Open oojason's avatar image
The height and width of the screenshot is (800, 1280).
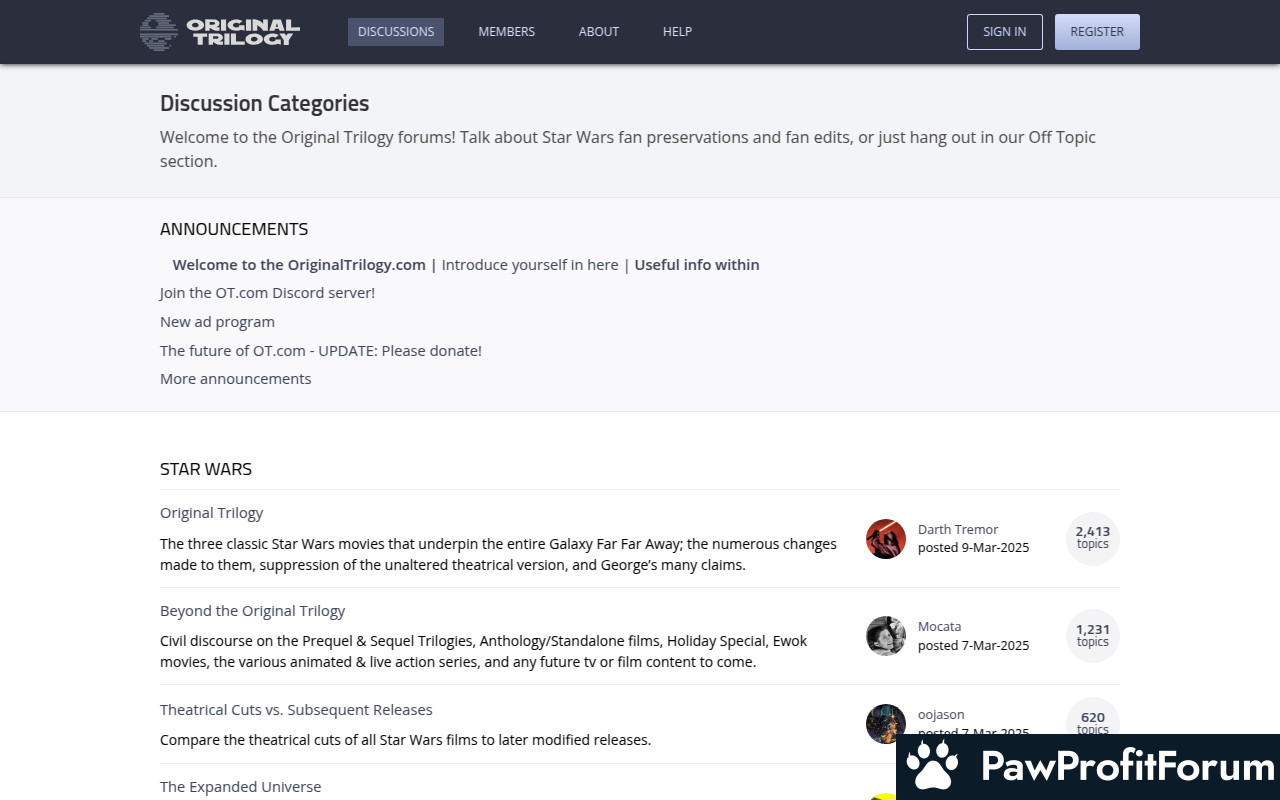tap(886, 724)
